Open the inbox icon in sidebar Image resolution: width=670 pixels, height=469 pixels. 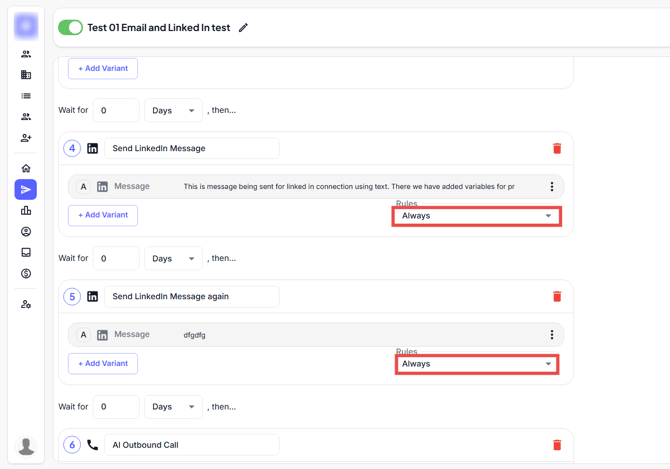[x=26, y=252]
